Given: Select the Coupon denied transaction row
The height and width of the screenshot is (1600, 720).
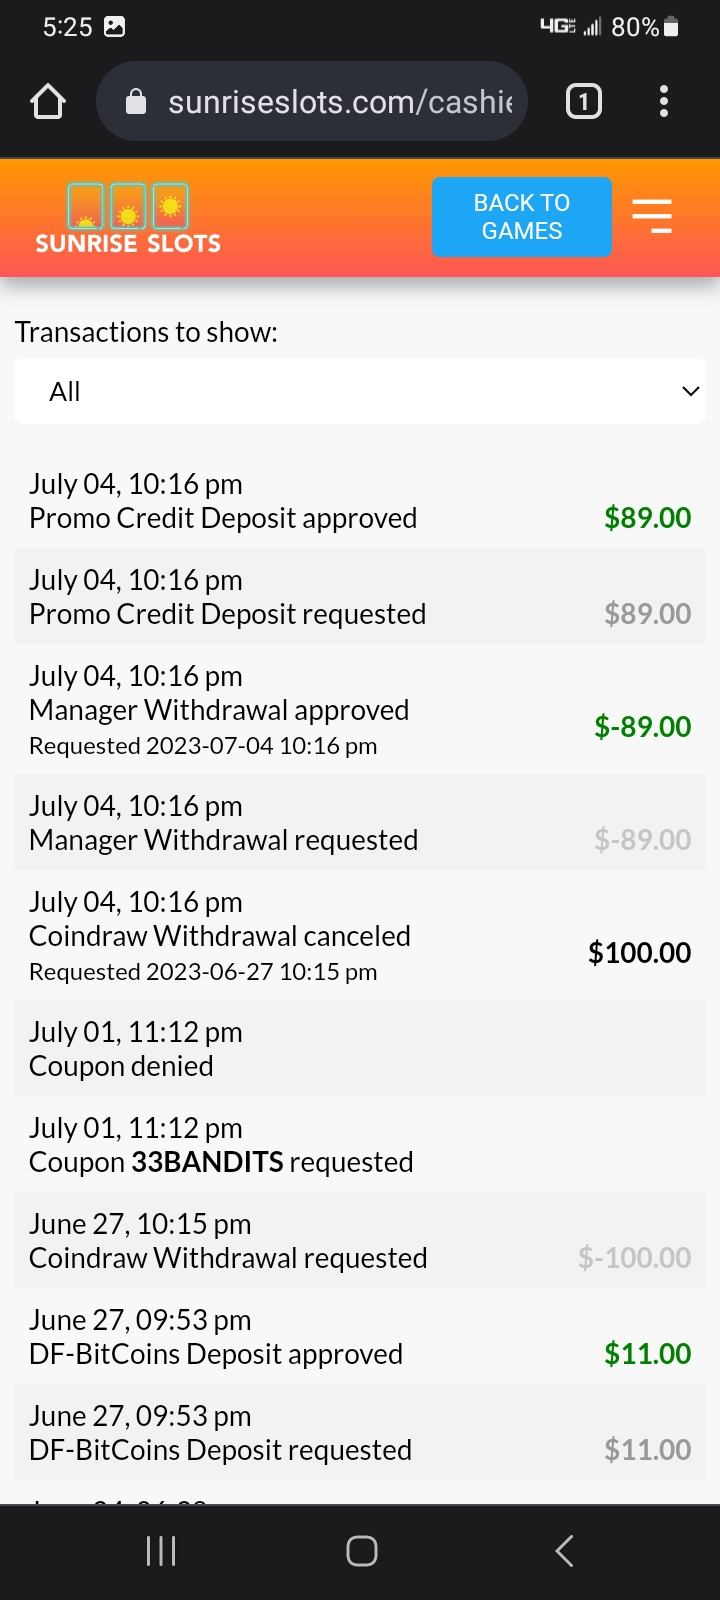Looking at the screenshot, I should coord(360,1049).
